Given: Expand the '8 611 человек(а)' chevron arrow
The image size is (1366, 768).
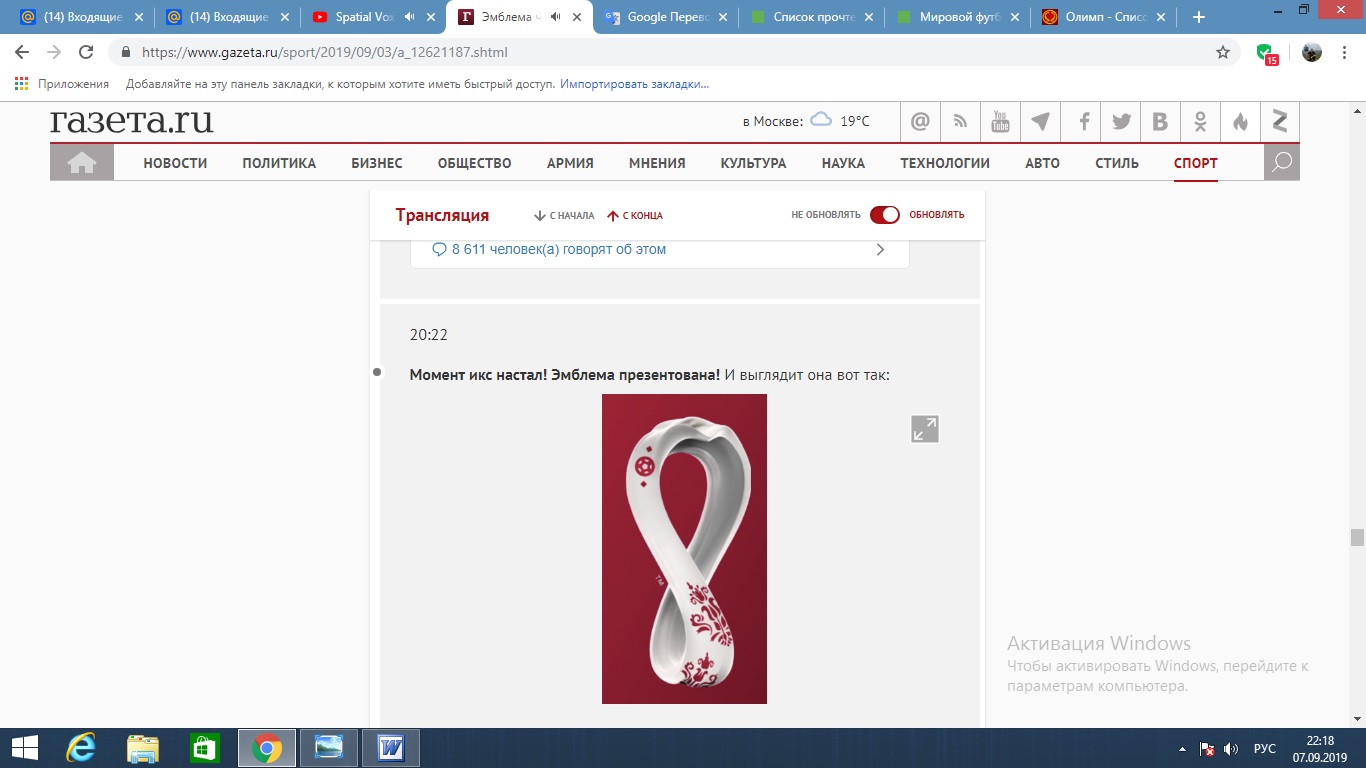Looking at the screenshot, I should [x=880, y=250].
